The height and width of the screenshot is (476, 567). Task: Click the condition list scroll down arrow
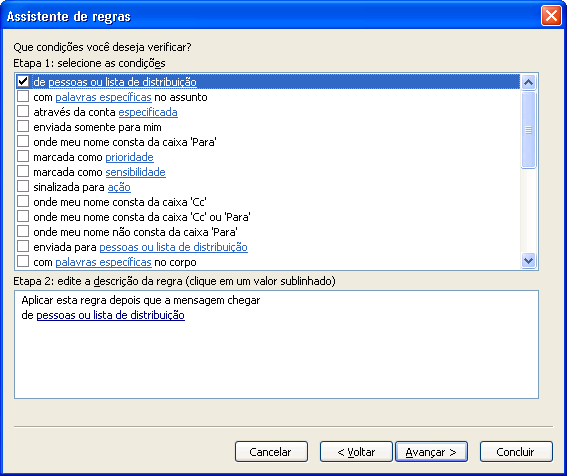coord(528,260)
